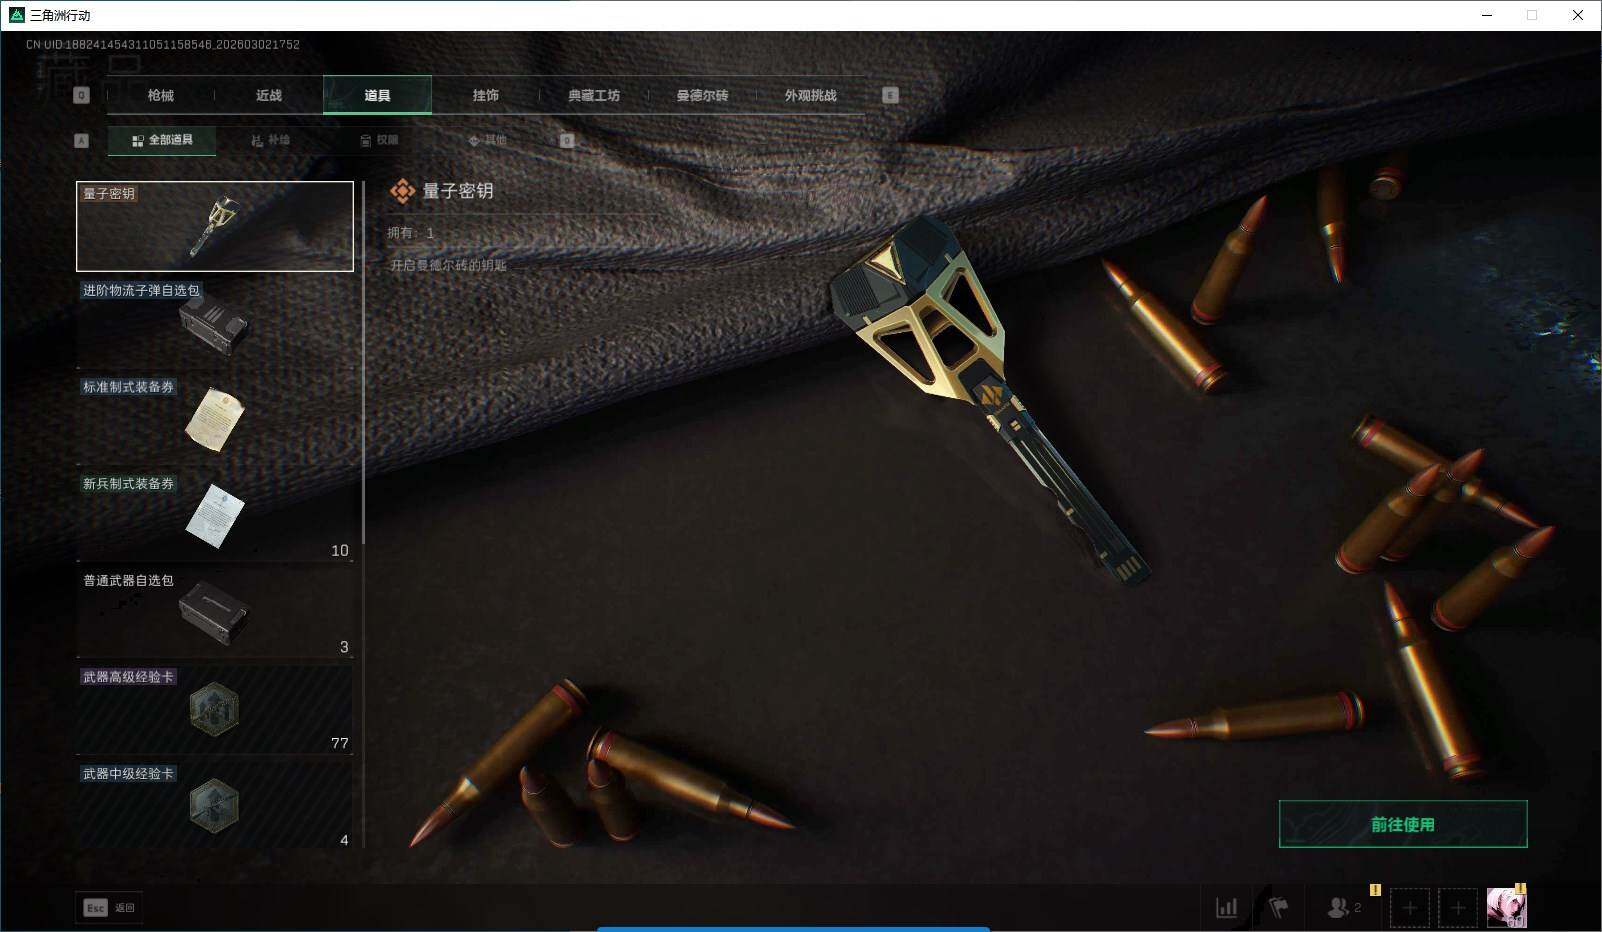Screen dimensions: 1602x932
Task: Select the 量子密钥 item card
Action: (x=215, y=226)
